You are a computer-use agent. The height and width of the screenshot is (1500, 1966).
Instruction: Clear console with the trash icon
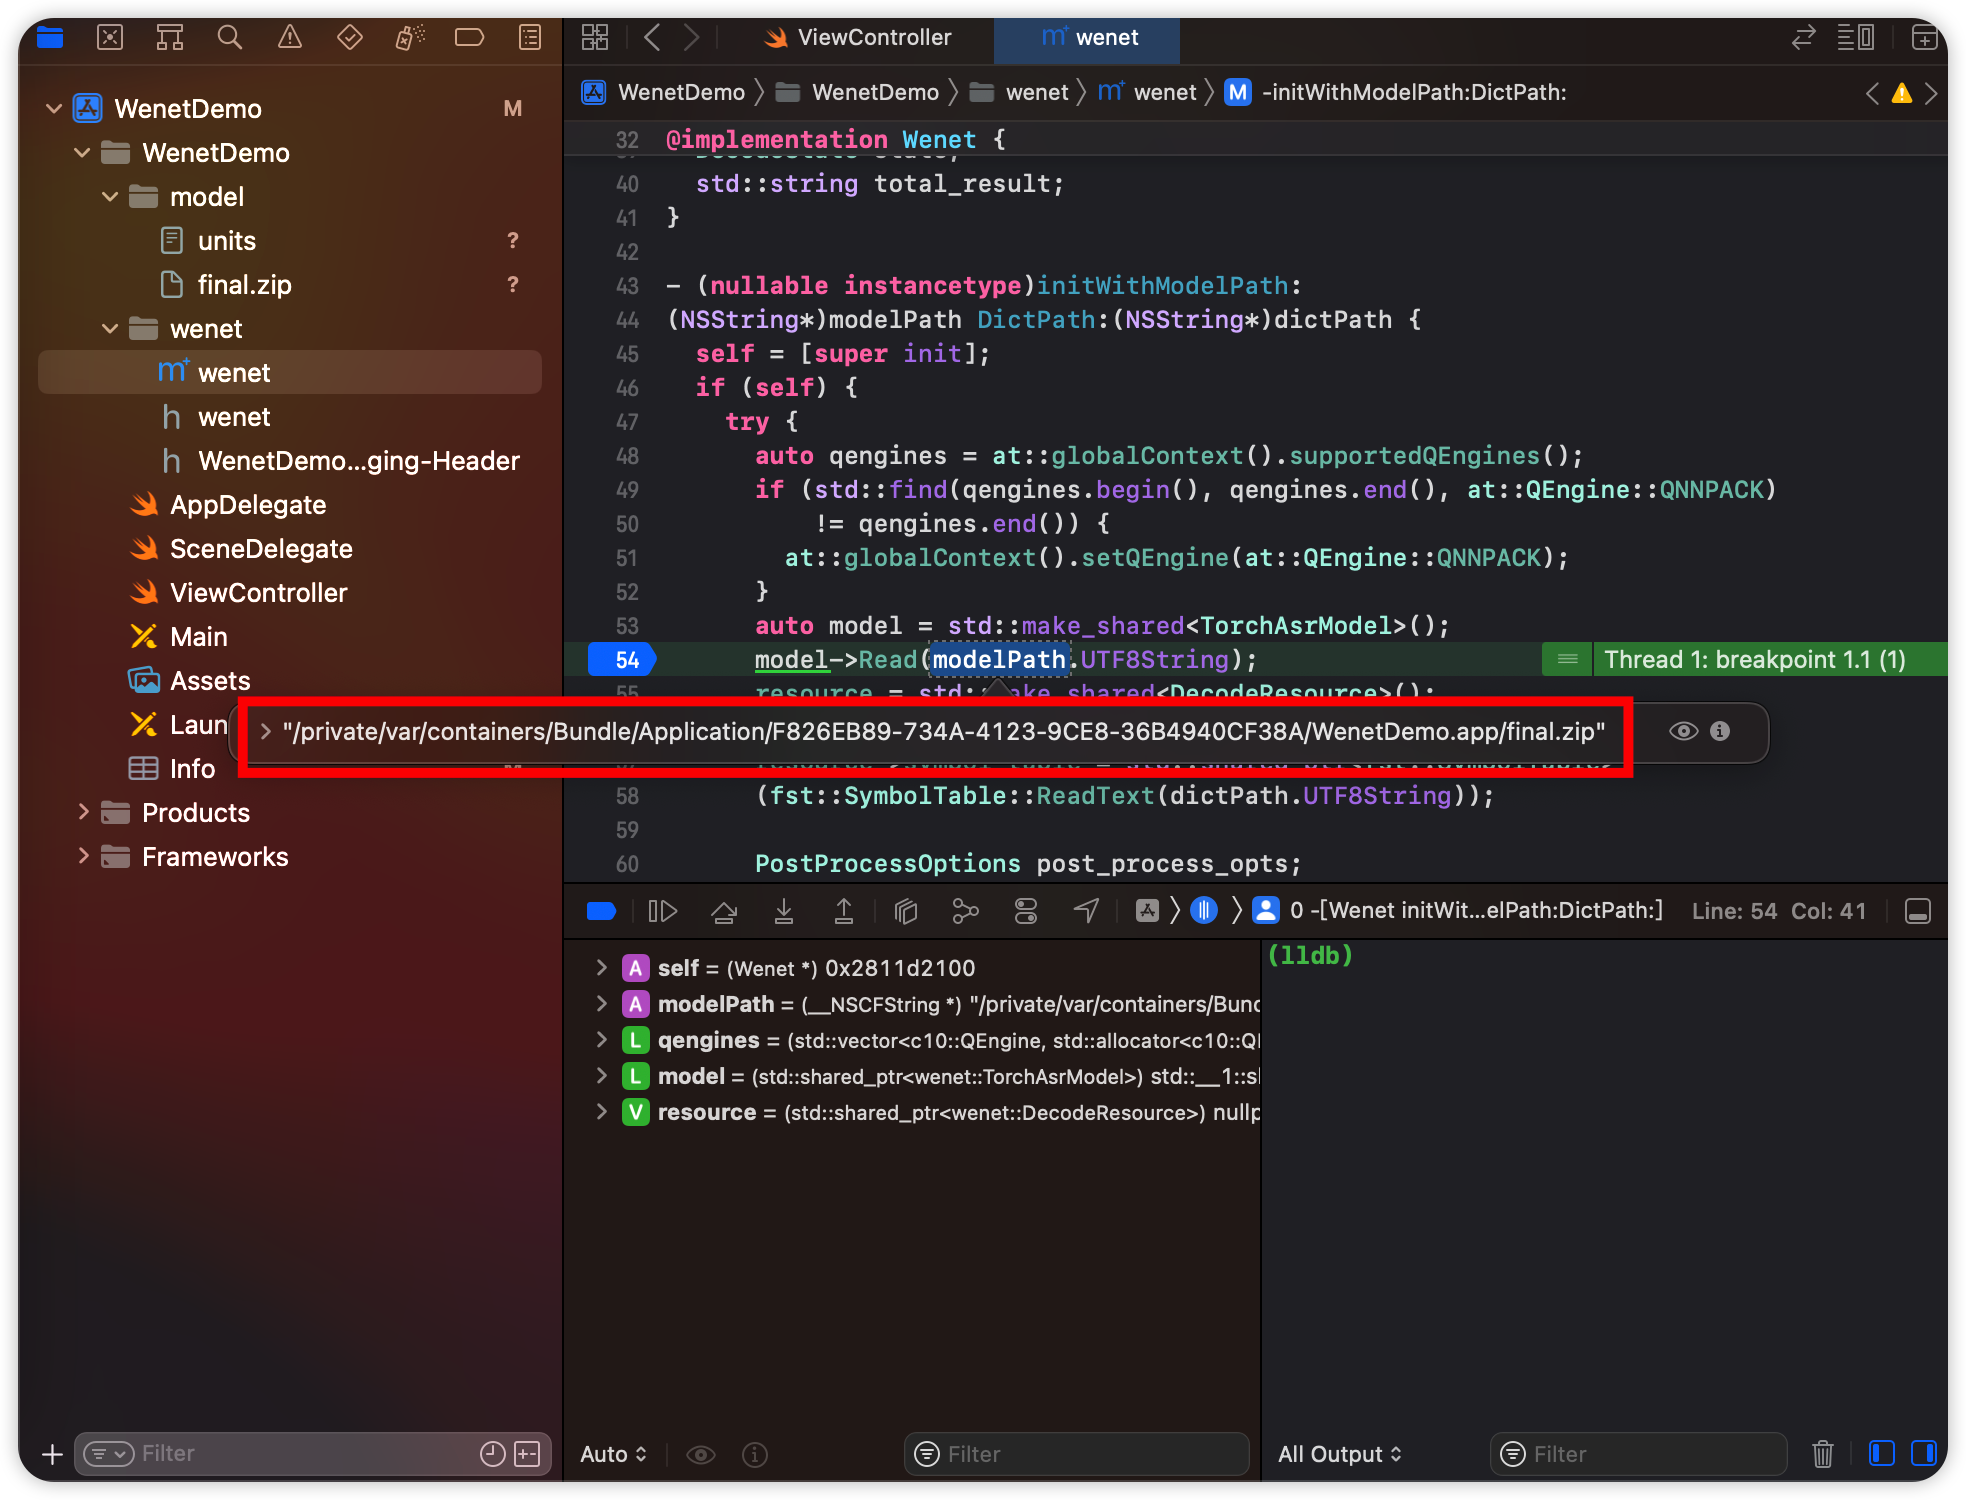[1823, 1454]
